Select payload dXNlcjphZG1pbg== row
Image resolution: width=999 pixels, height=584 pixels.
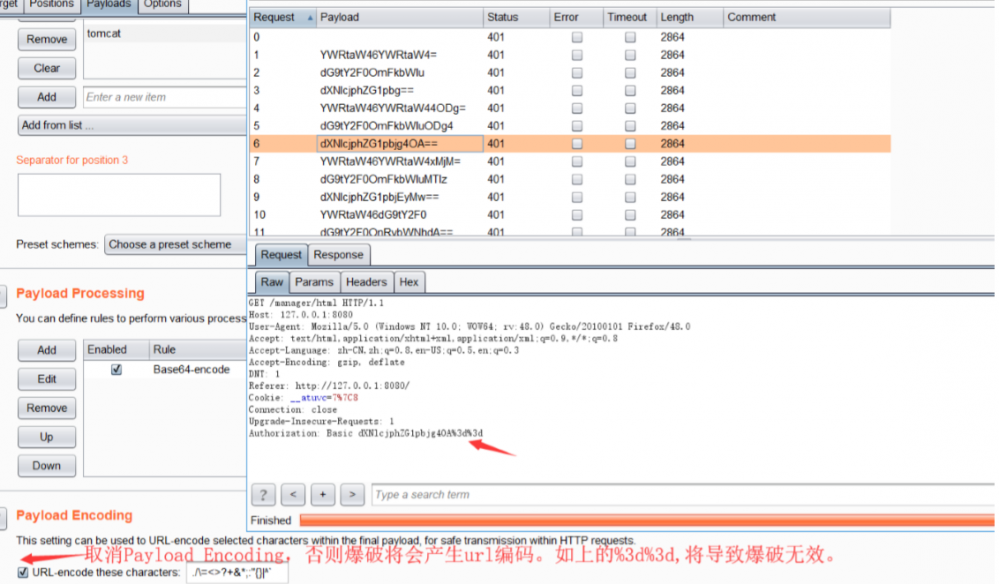570,90
